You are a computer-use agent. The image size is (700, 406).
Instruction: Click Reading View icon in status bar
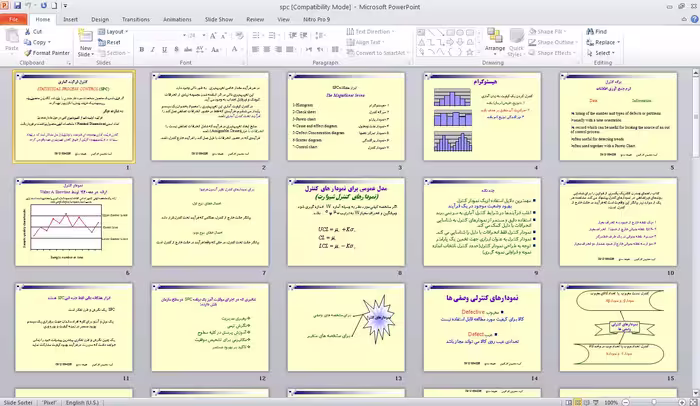(x=586, y=402)
